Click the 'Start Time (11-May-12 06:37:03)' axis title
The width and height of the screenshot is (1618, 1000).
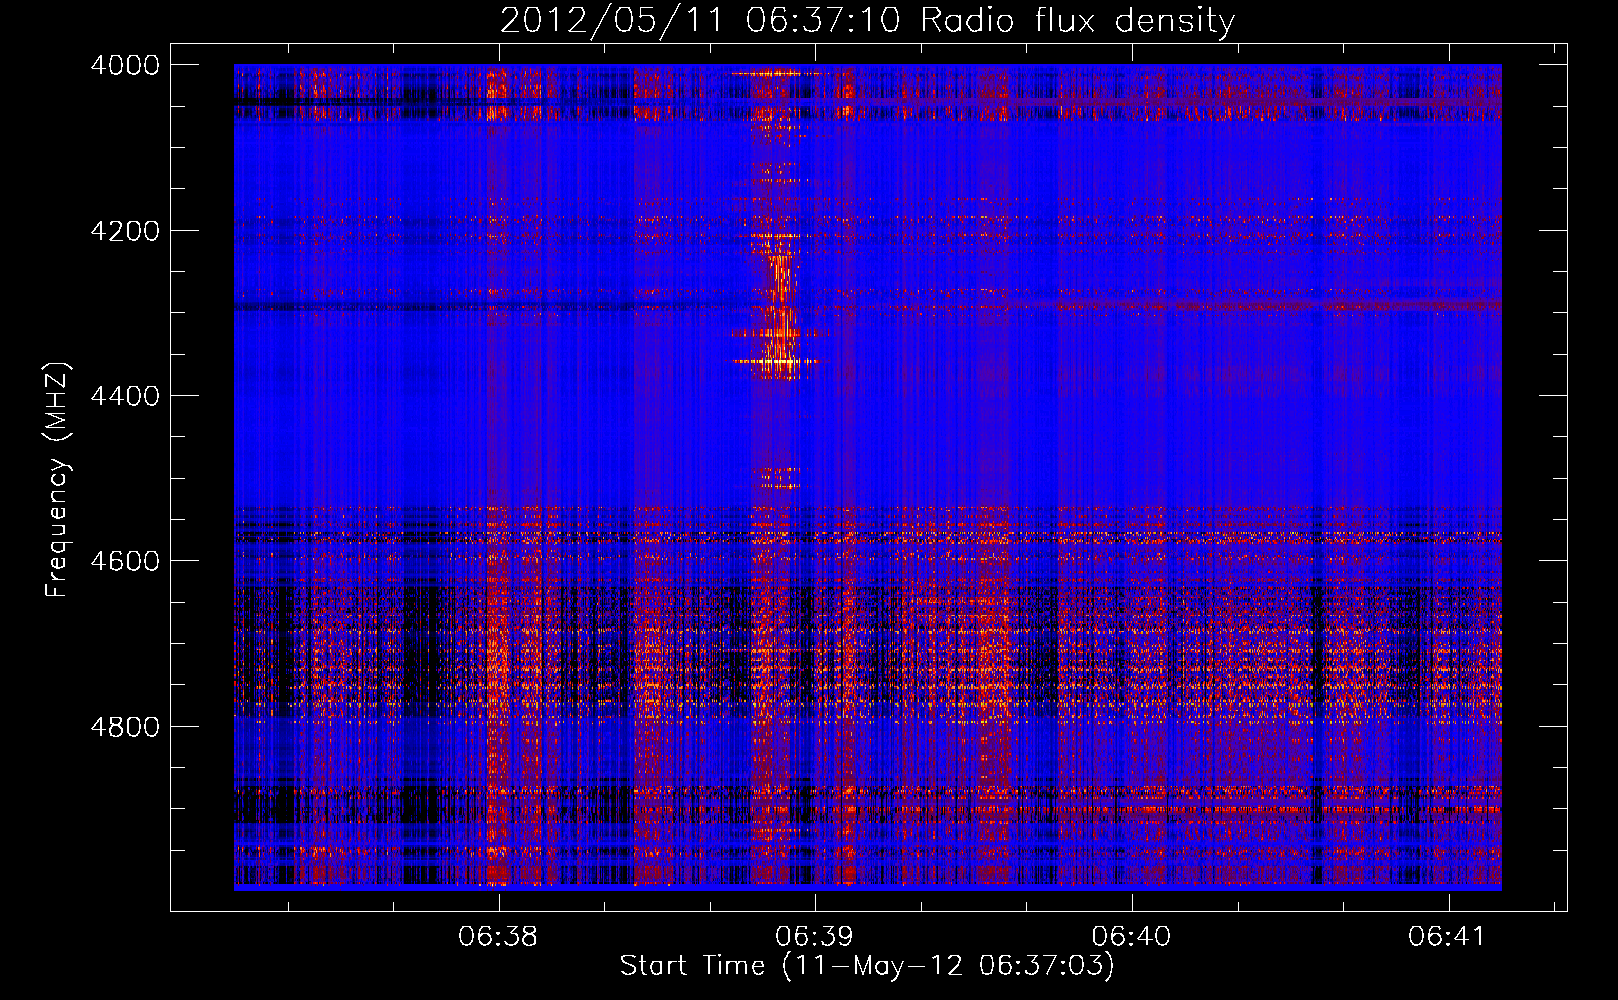pos(867,966)
